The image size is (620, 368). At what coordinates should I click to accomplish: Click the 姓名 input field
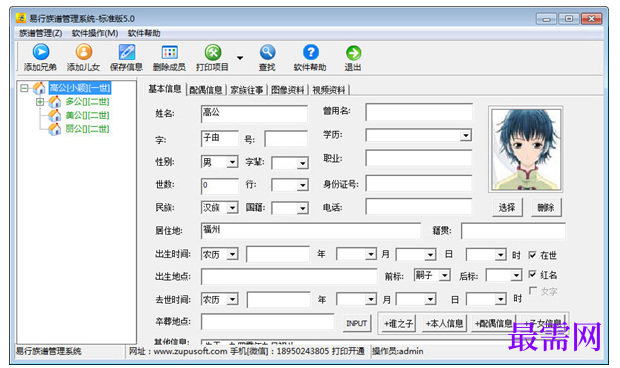(254, 114)
